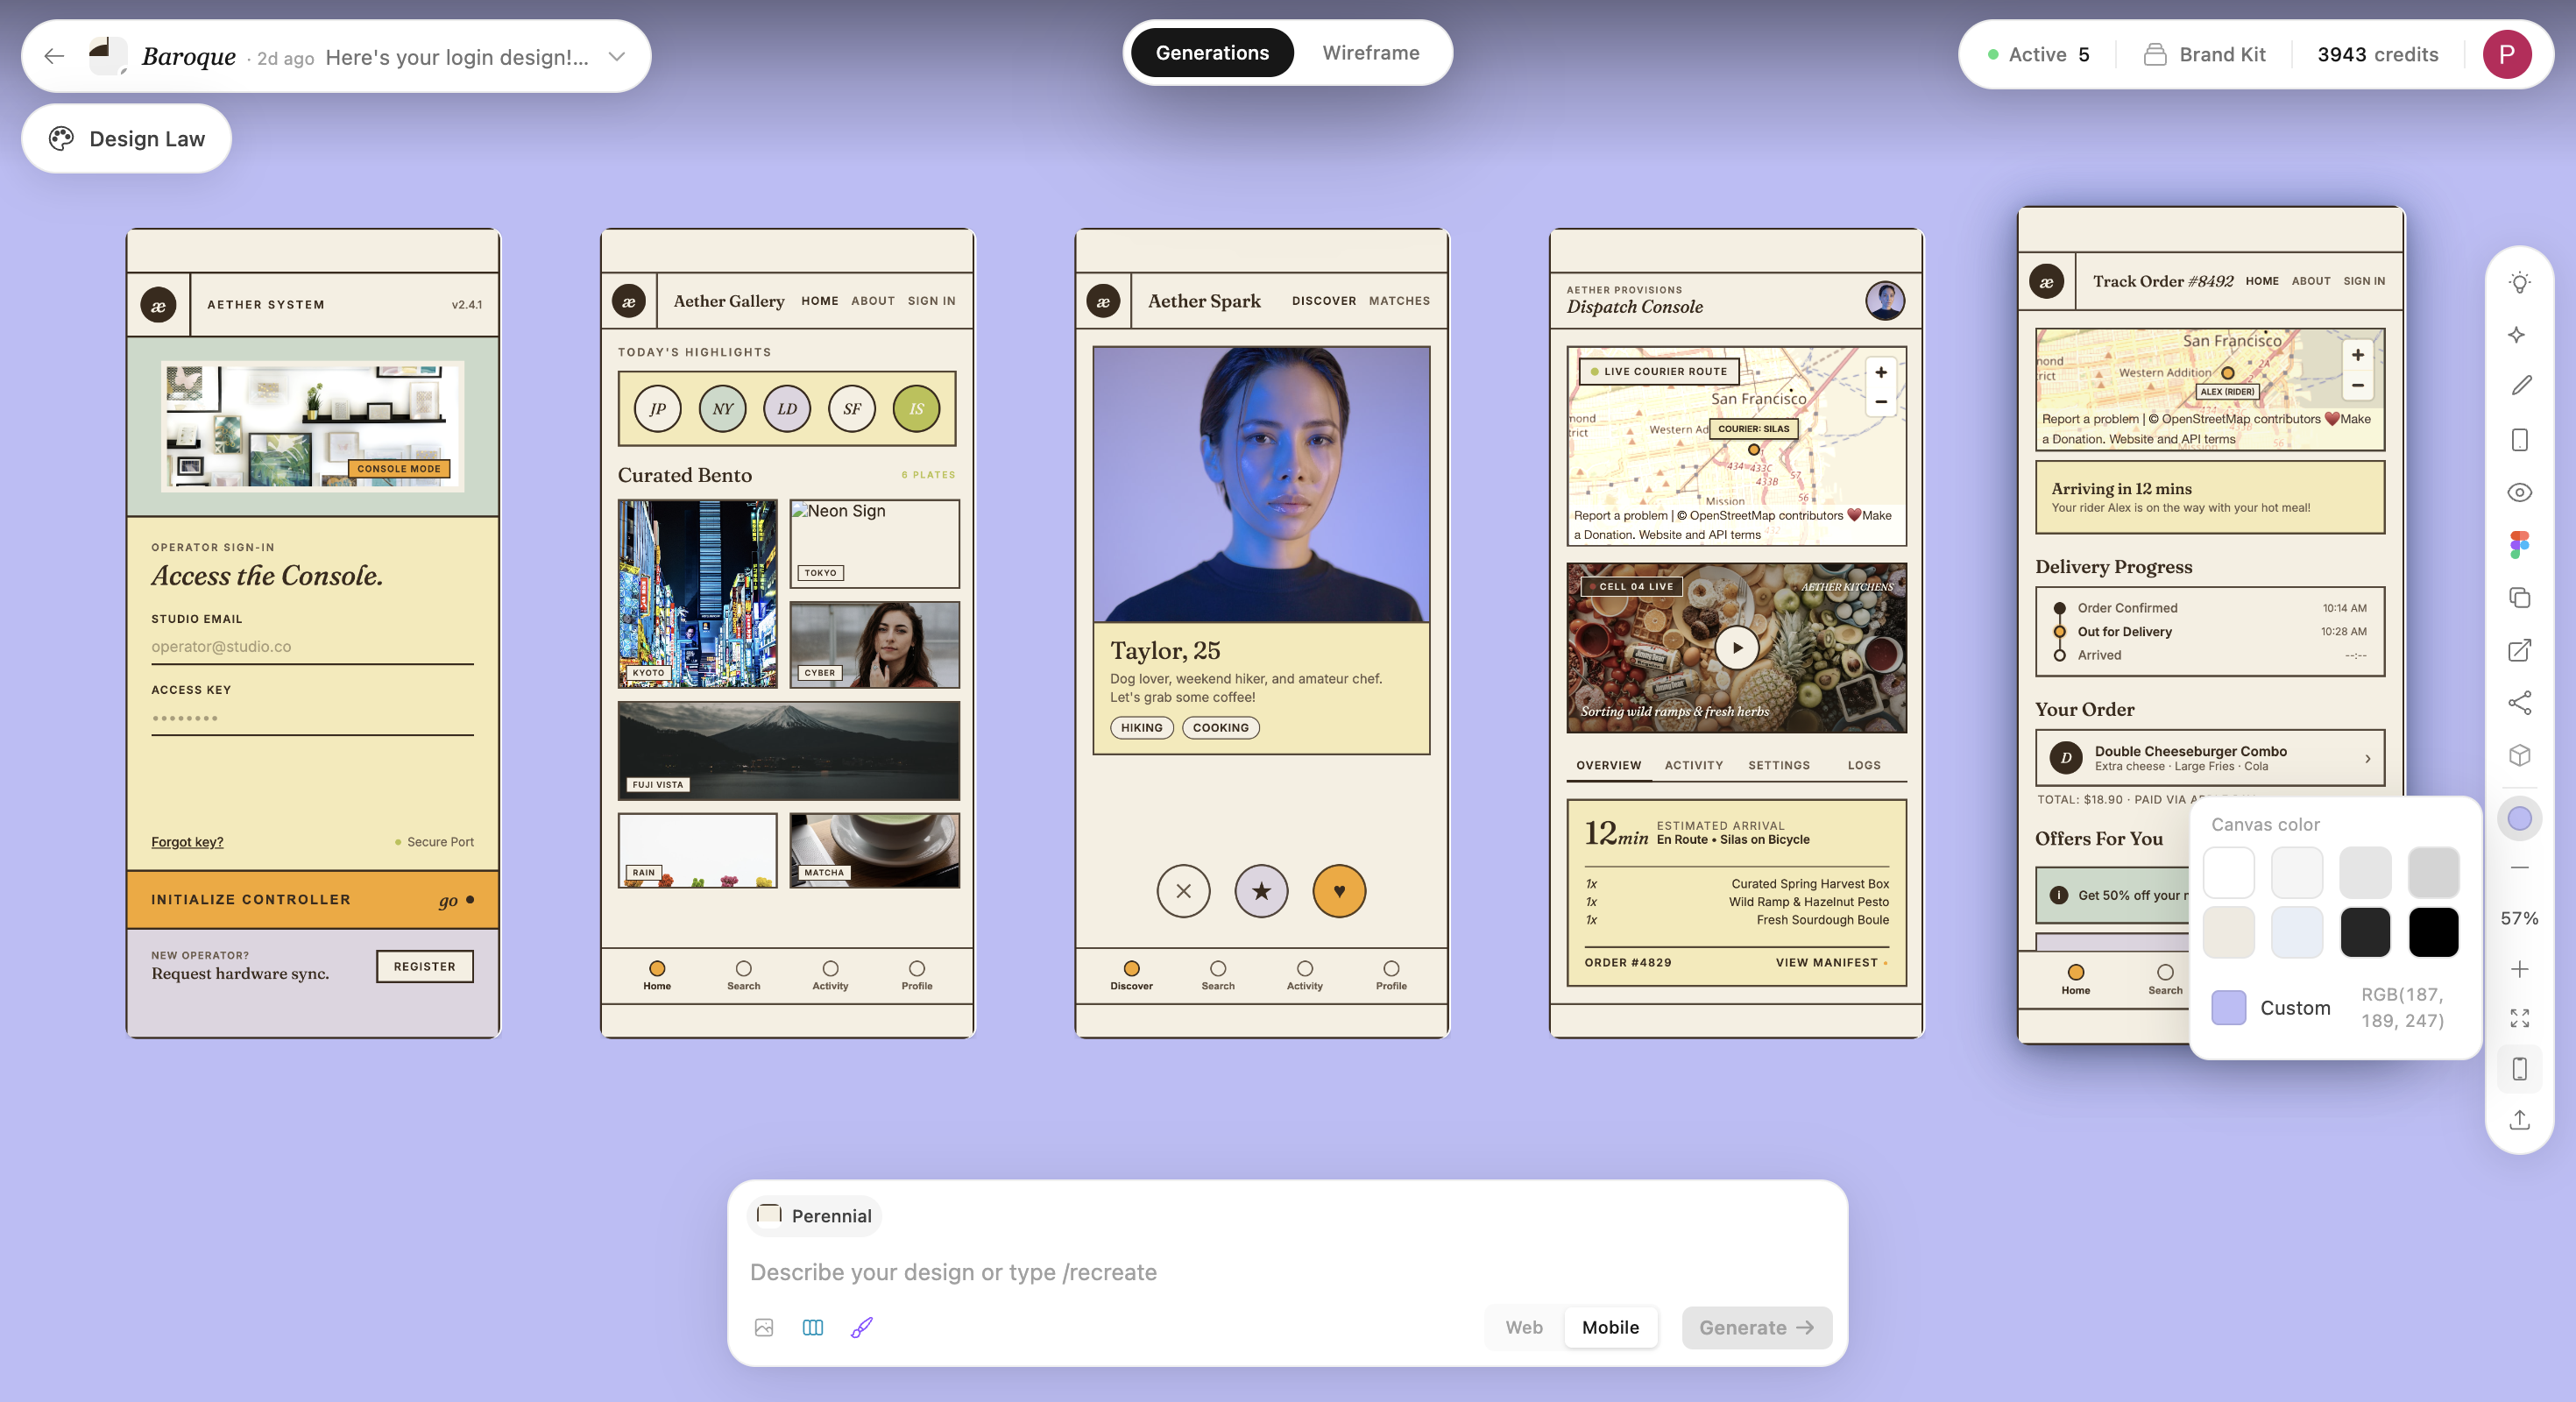Viewport: 2576px width, 1402px height.
Task: Click the Generate button
Action: tap(1756, 1327)
